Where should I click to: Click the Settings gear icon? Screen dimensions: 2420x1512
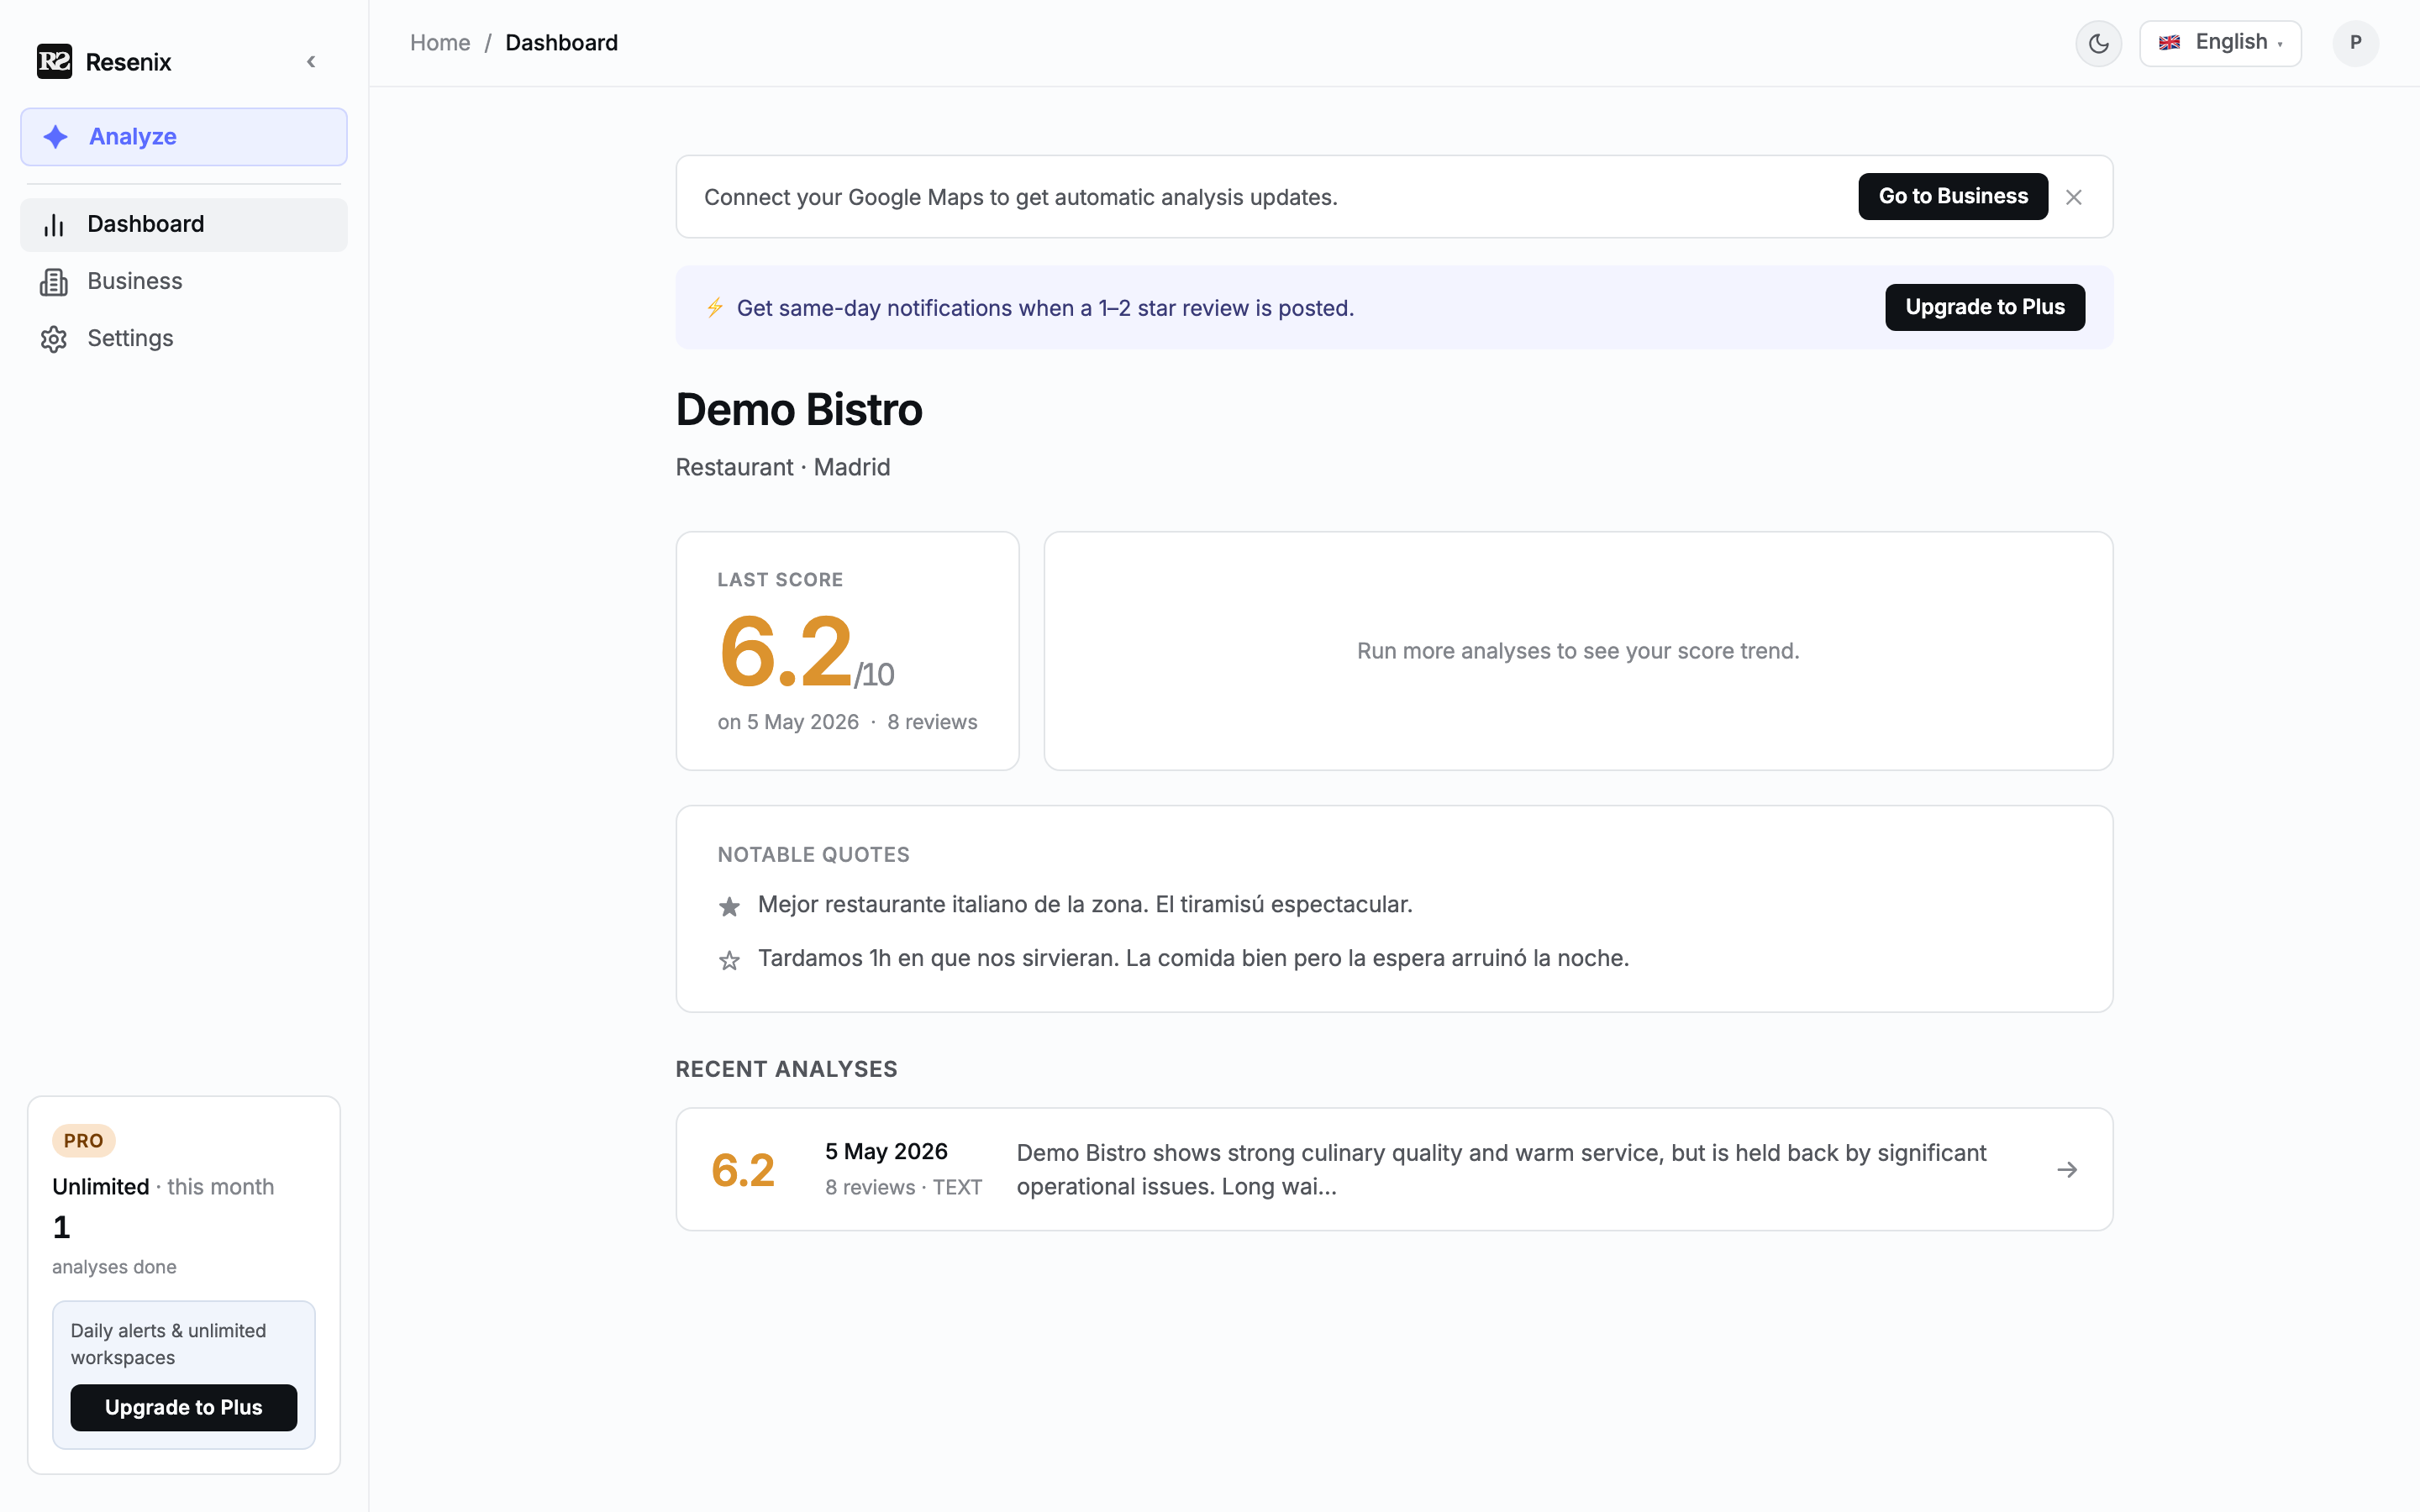[x=54, y=339]
